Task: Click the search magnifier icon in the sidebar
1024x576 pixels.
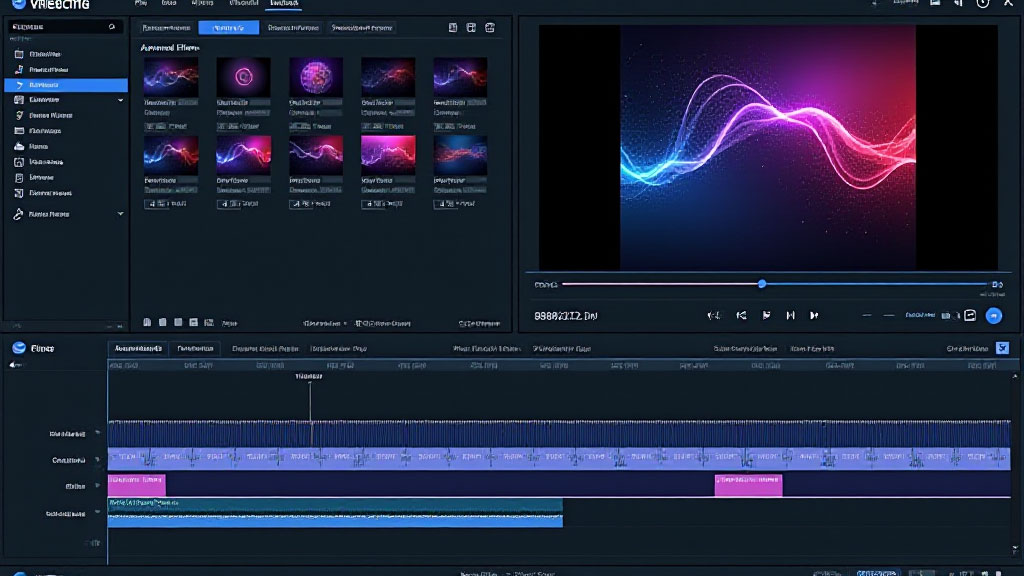Action: [x=111, y=28]
